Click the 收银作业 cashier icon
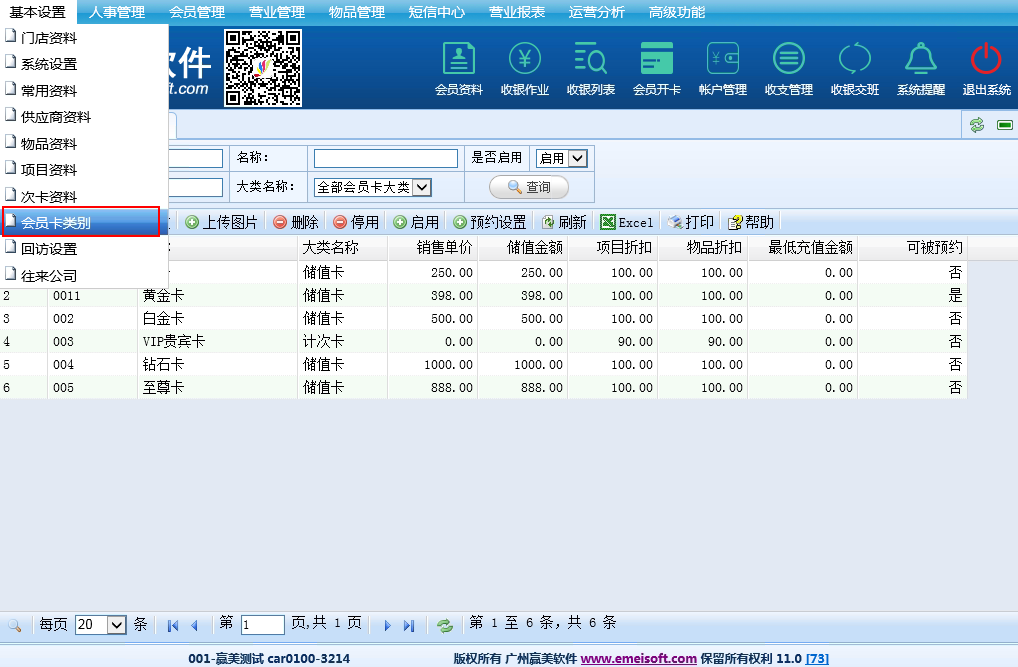The width and height of the screenshot is (1018, 667). tap(524, 68)
